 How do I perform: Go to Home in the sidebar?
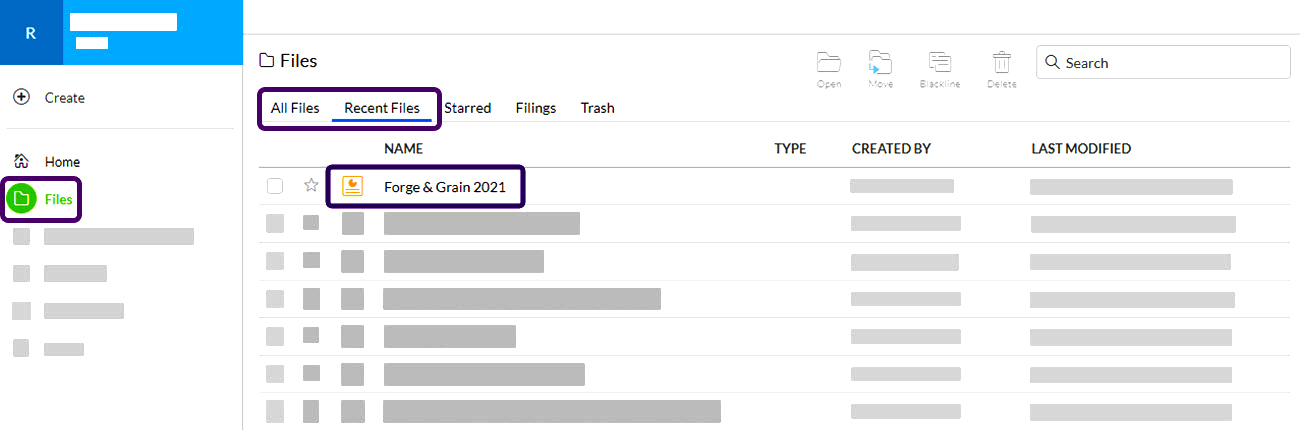point(61,162)
